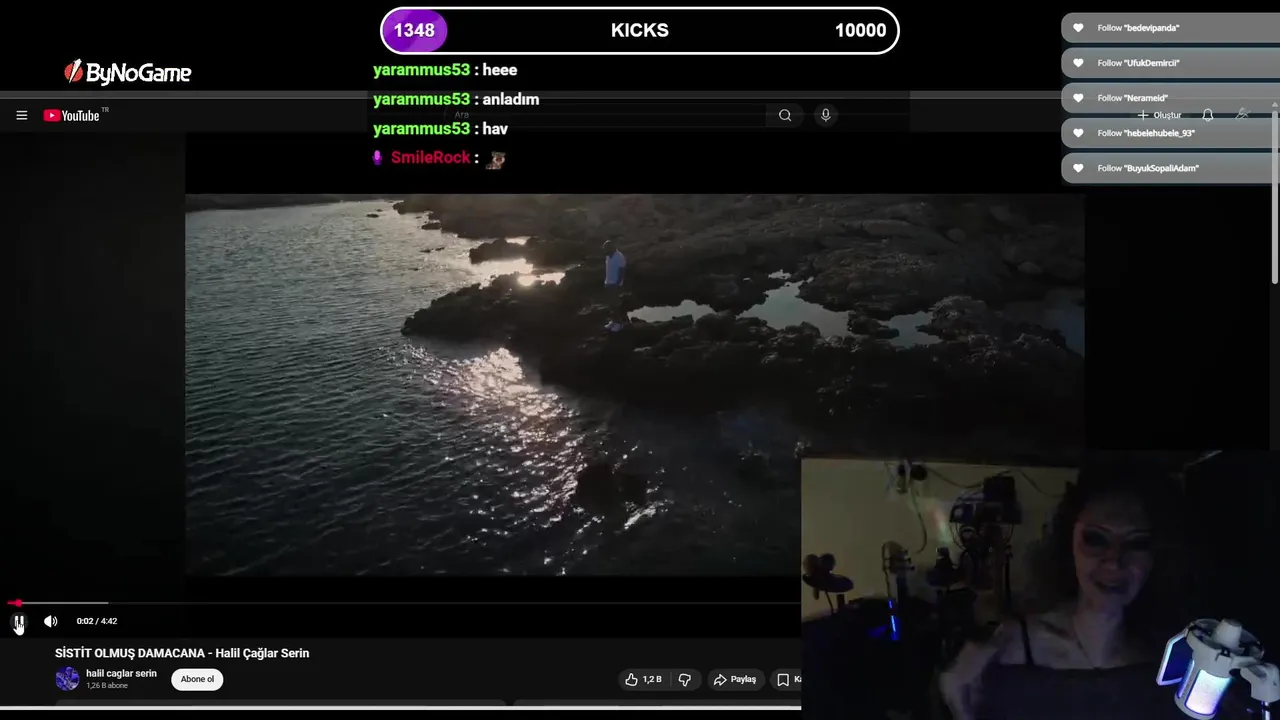Click chat message yarammus53 : heee
Screen dimensions: 1280x720
coord(445,70)
